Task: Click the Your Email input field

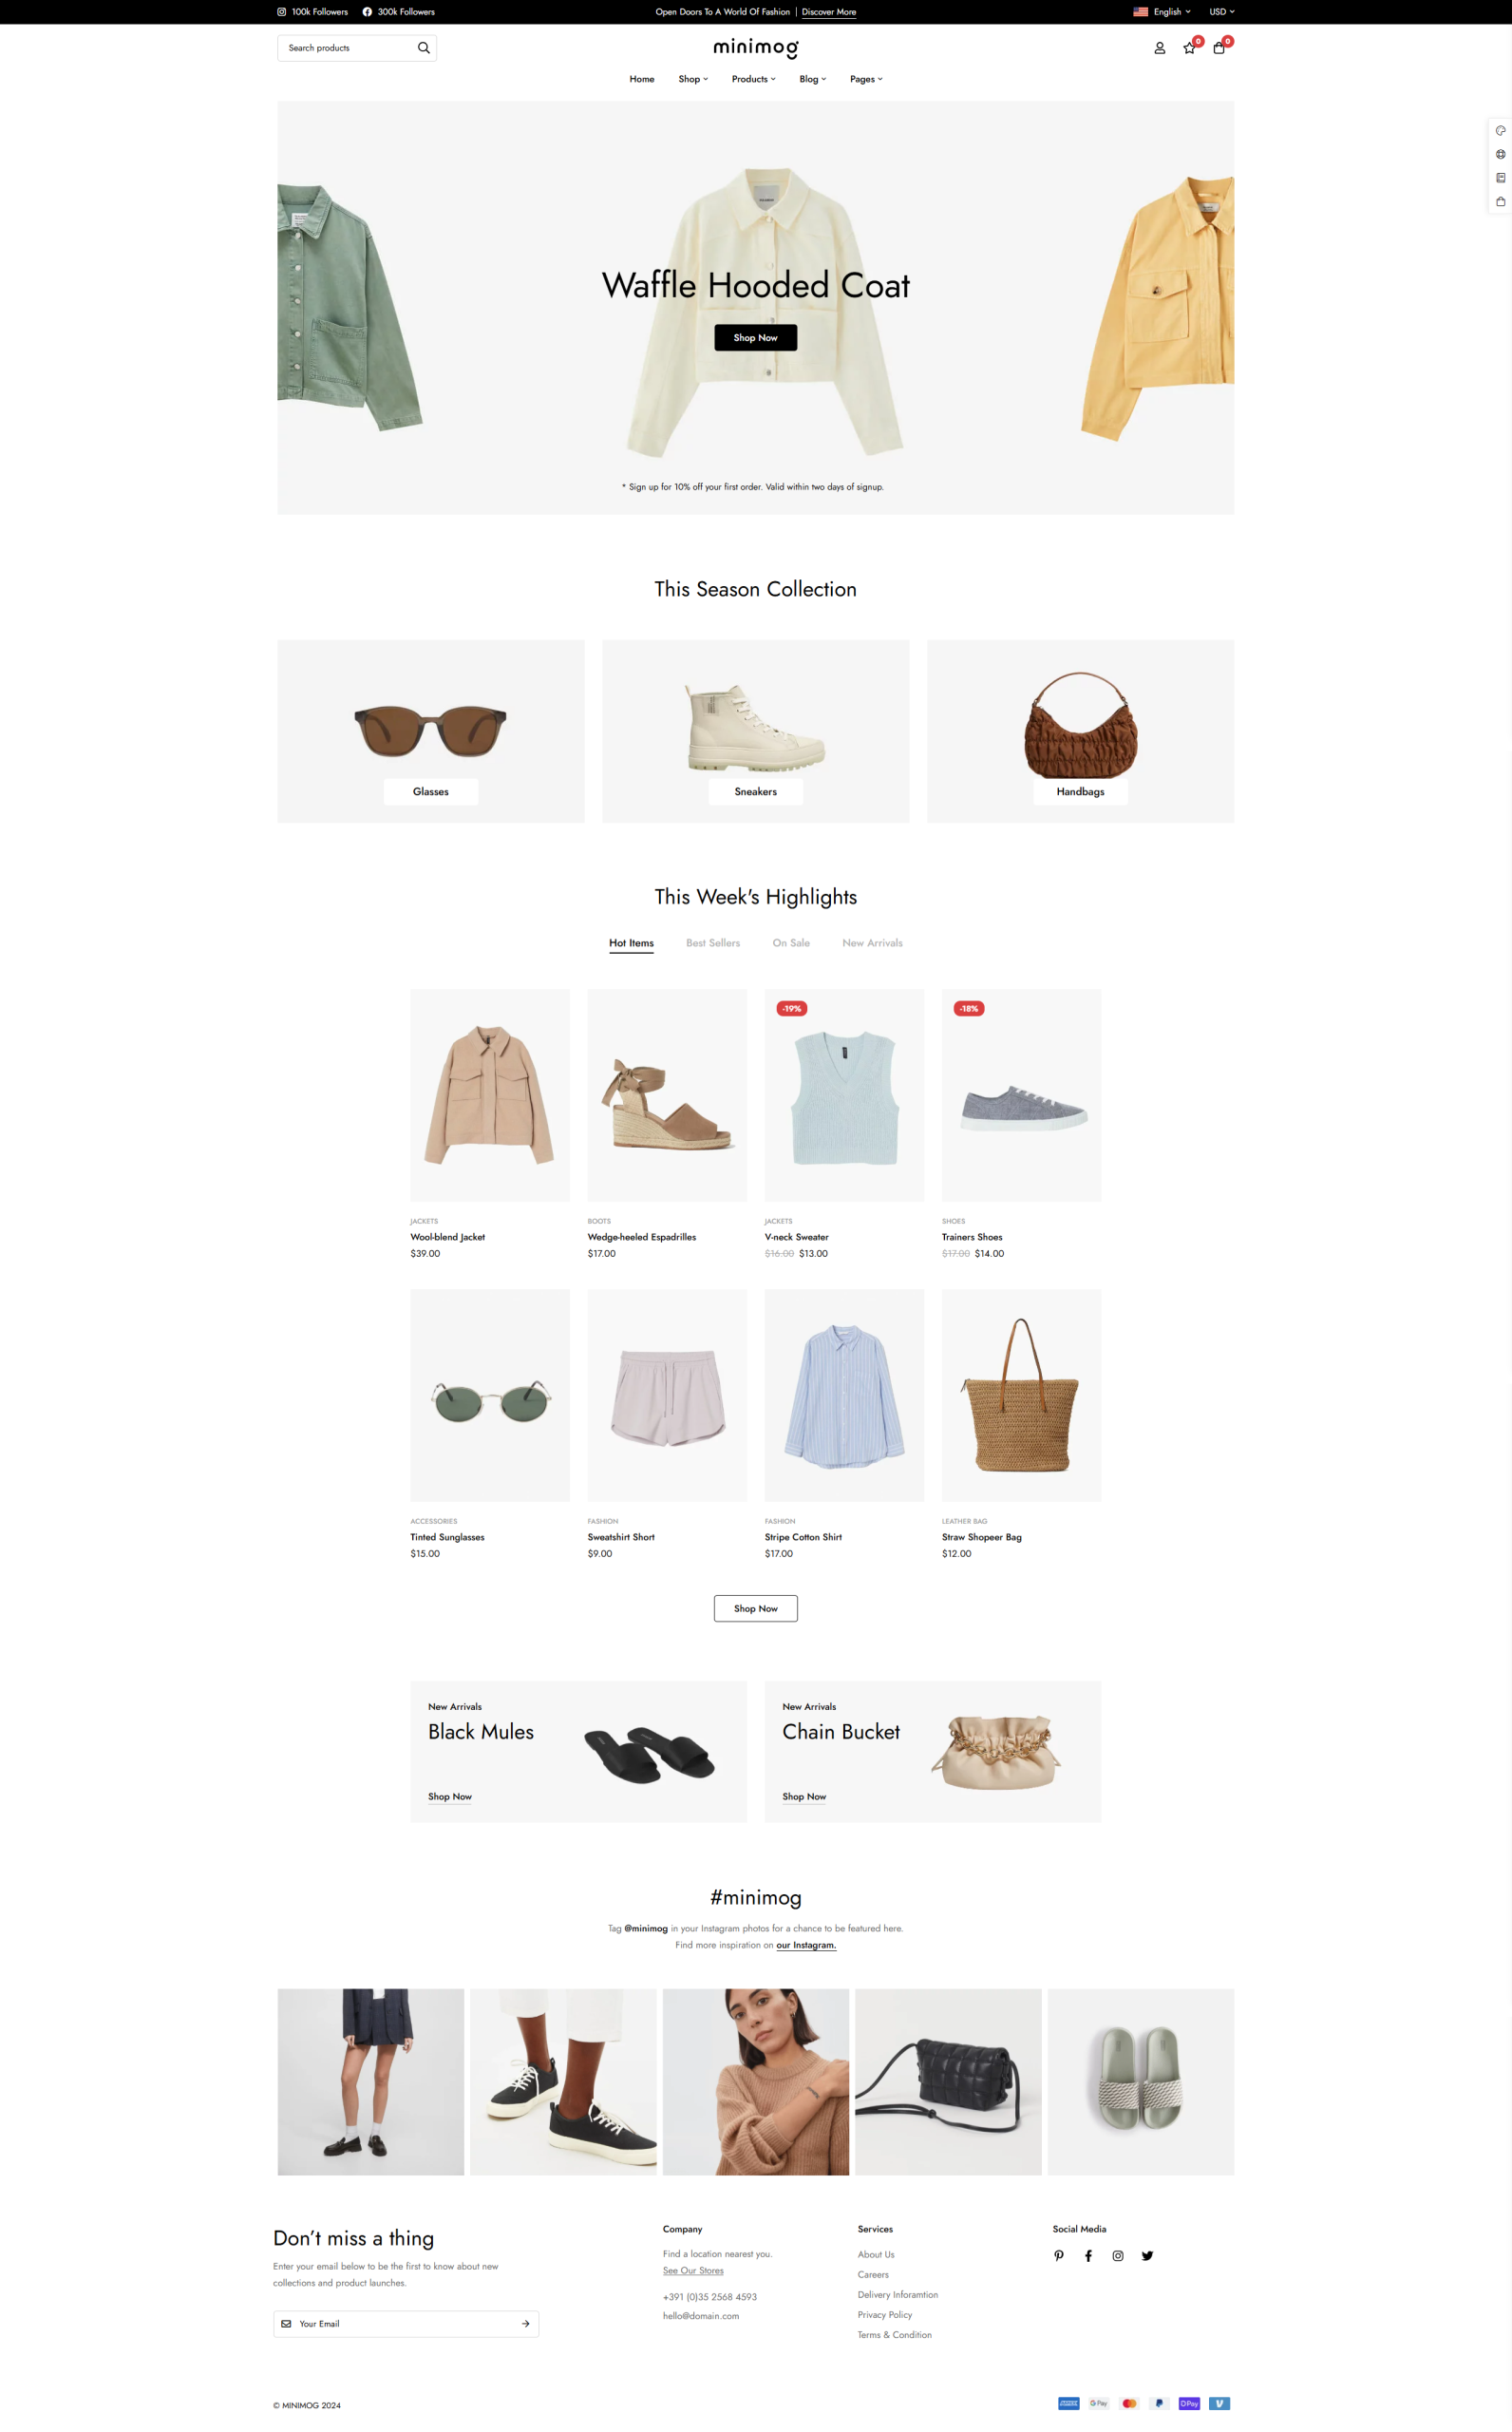Action: 405,2323
